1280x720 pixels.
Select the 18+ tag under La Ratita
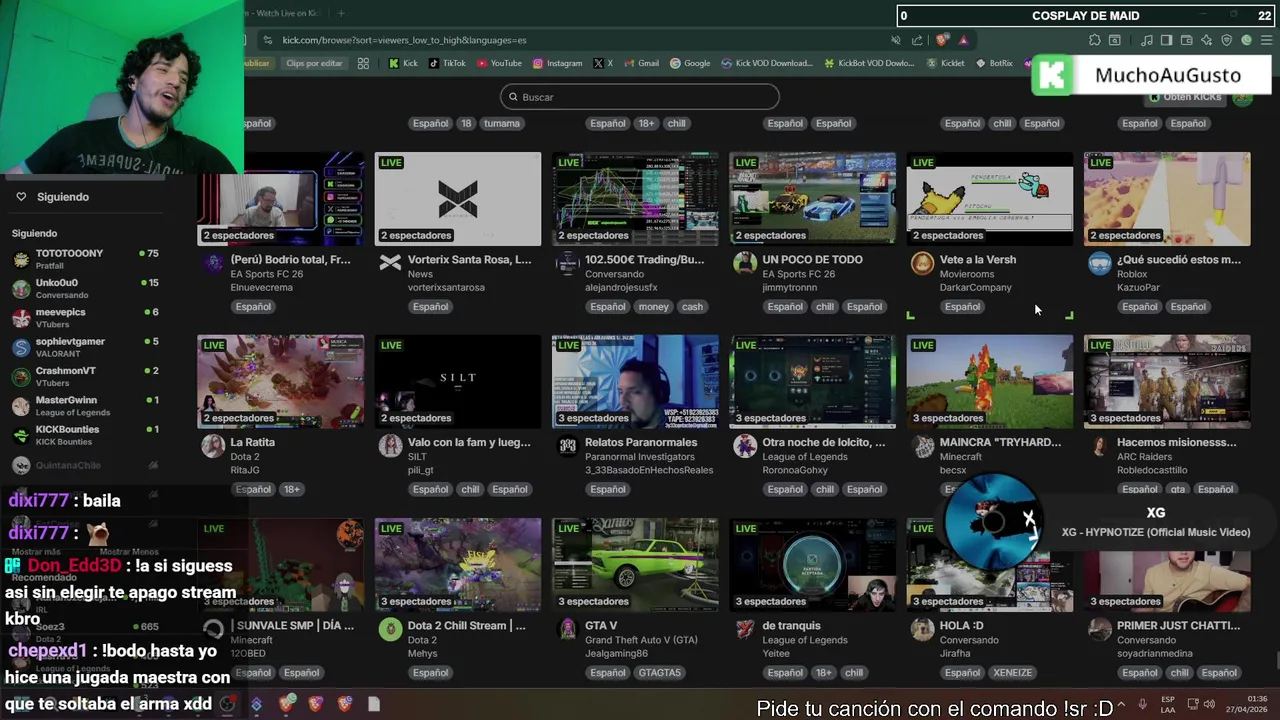point(291,490)
